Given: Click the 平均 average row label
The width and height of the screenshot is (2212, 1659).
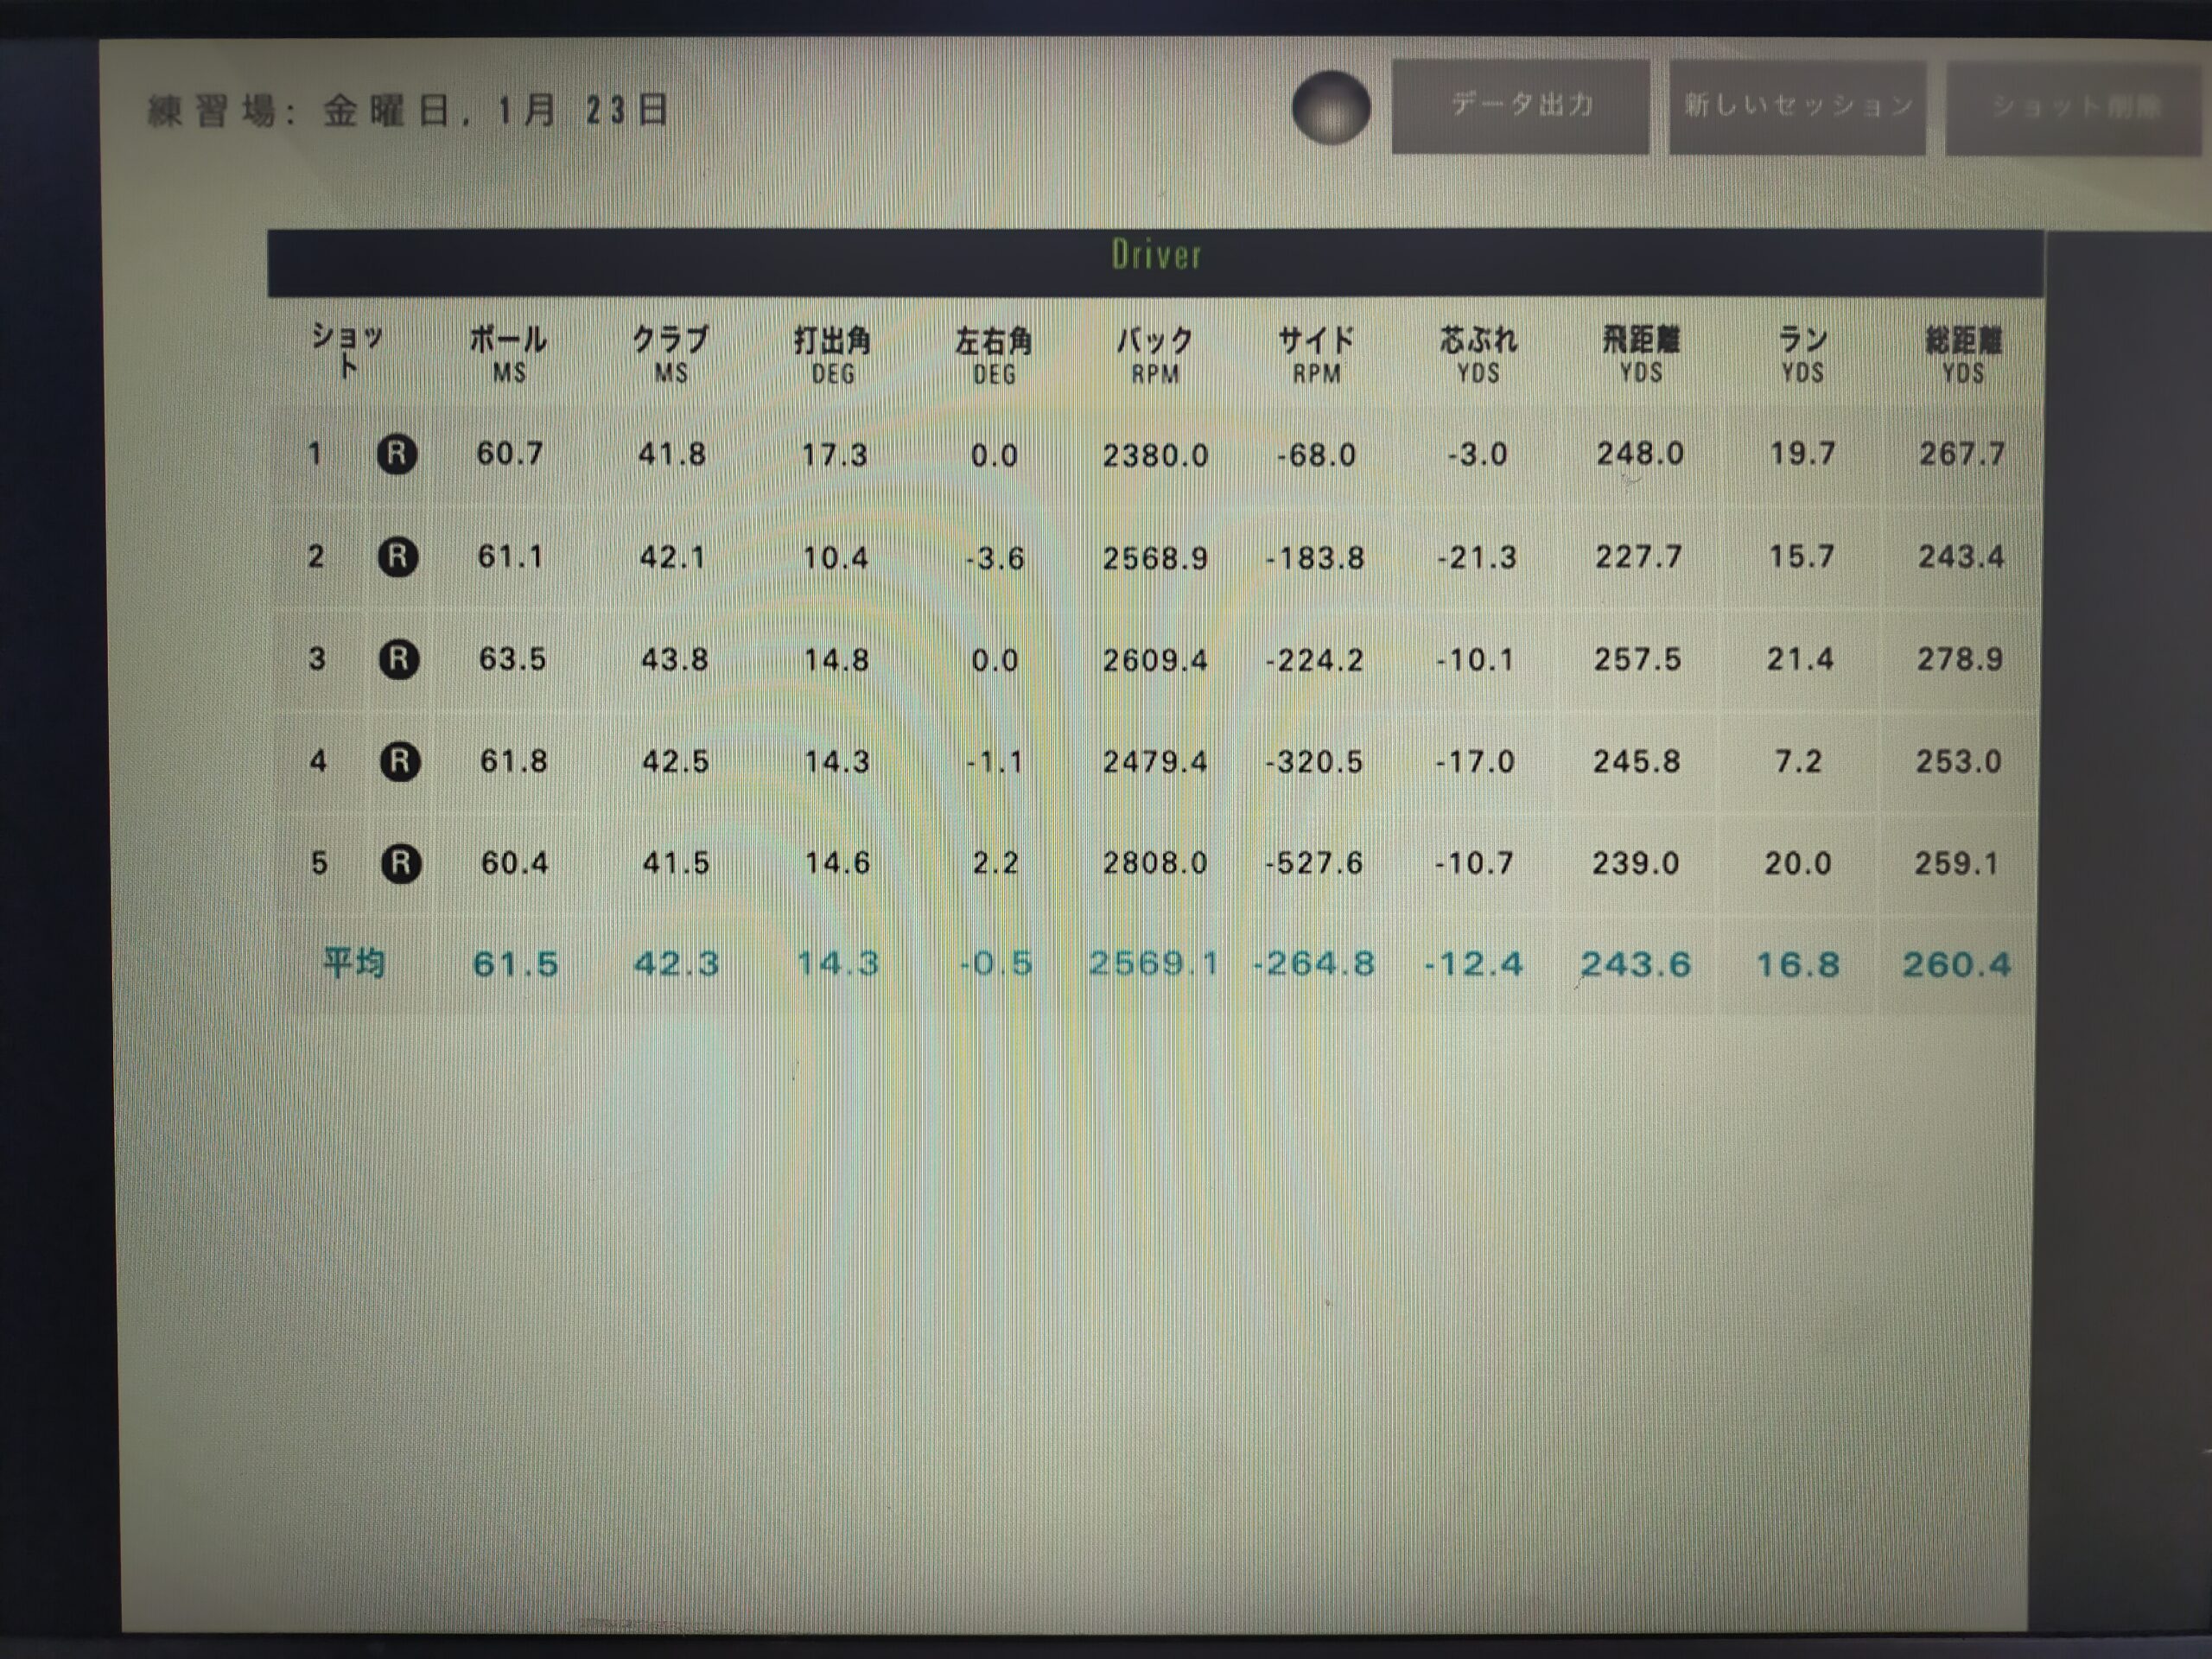Looking at the screenshot, I should click(354, 963).
